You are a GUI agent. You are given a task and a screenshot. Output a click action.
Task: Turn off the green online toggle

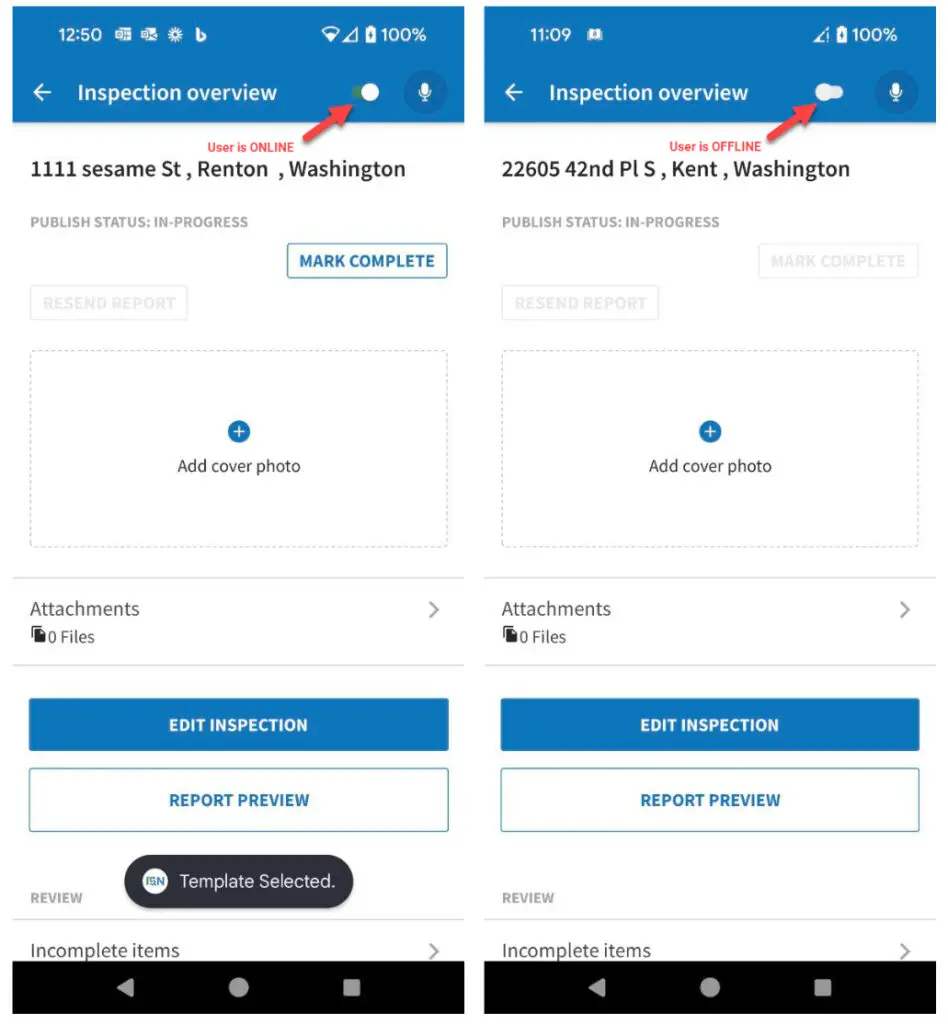[366, 93]
